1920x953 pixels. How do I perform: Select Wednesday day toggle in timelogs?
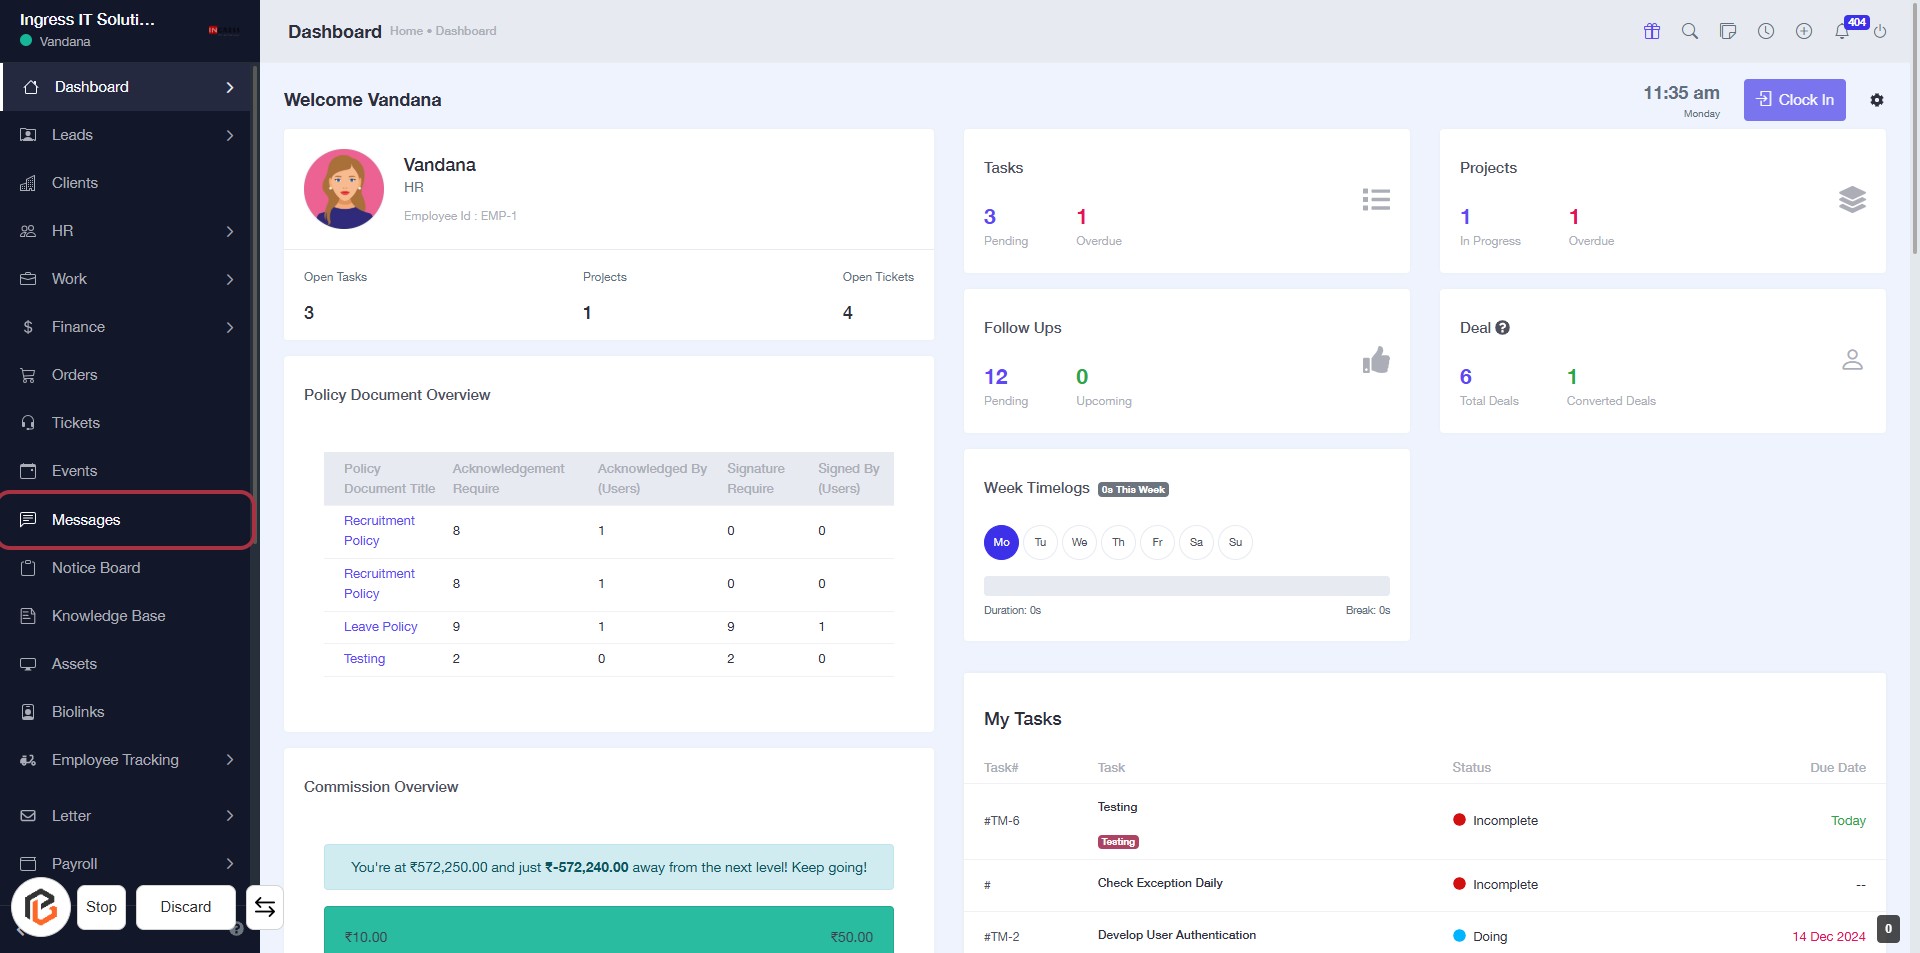[1079, 542]
